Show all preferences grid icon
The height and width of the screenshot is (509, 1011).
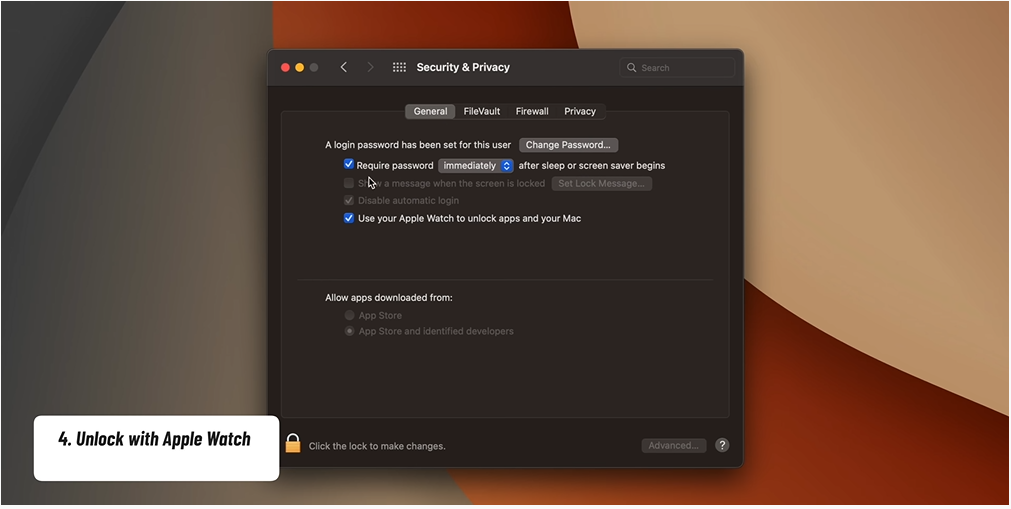[x=399, y=67]
